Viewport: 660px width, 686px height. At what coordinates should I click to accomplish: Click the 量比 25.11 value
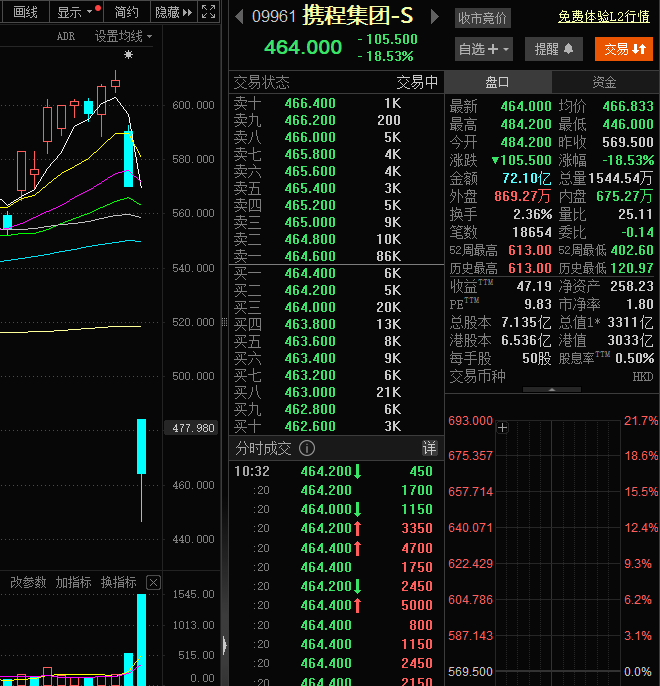click(636, 214)
